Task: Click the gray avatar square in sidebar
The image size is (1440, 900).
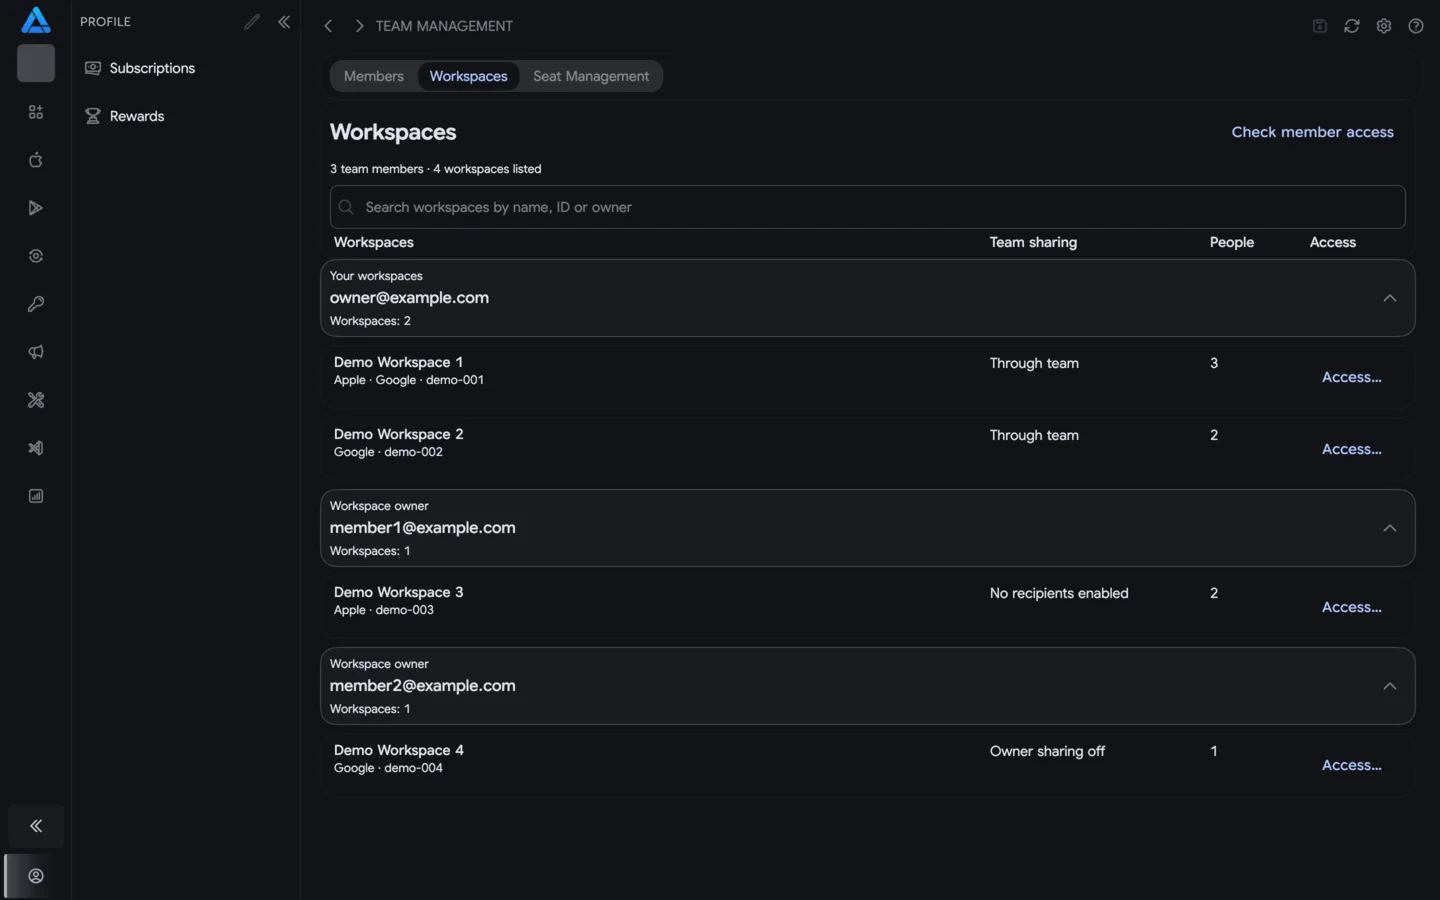Action: (36, 63)
